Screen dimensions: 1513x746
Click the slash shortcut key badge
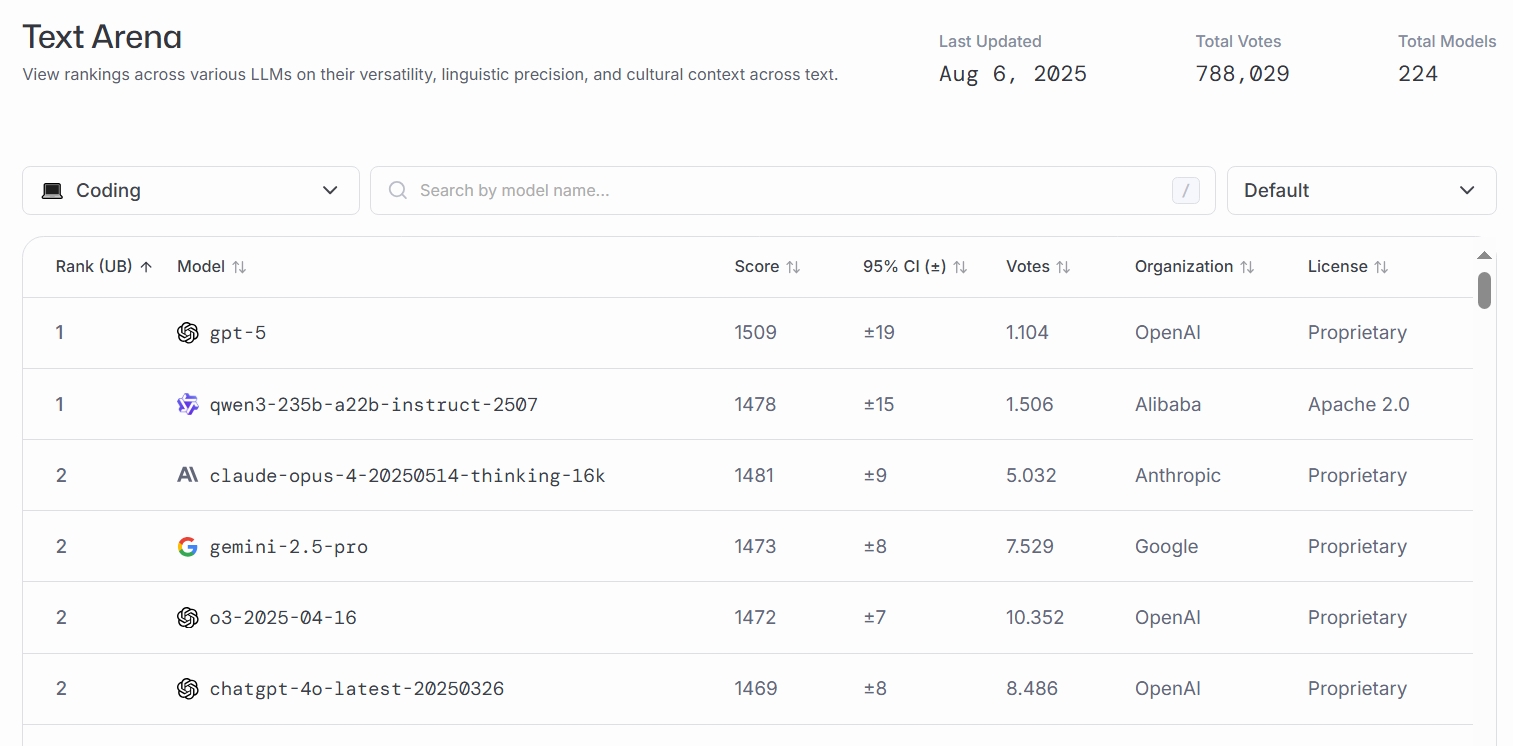point(1185,190)
